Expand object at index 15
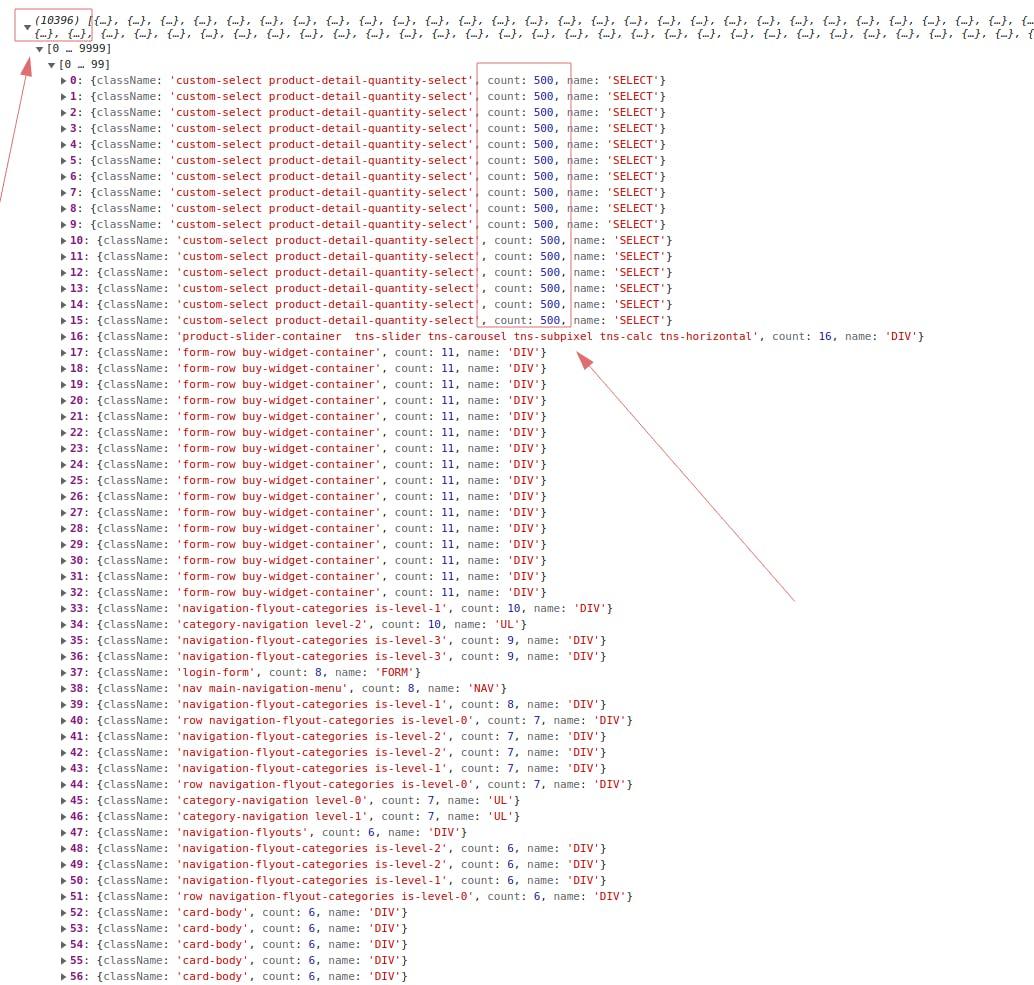The width and height of the screenshot is (1034, 985). coord(63,320)
